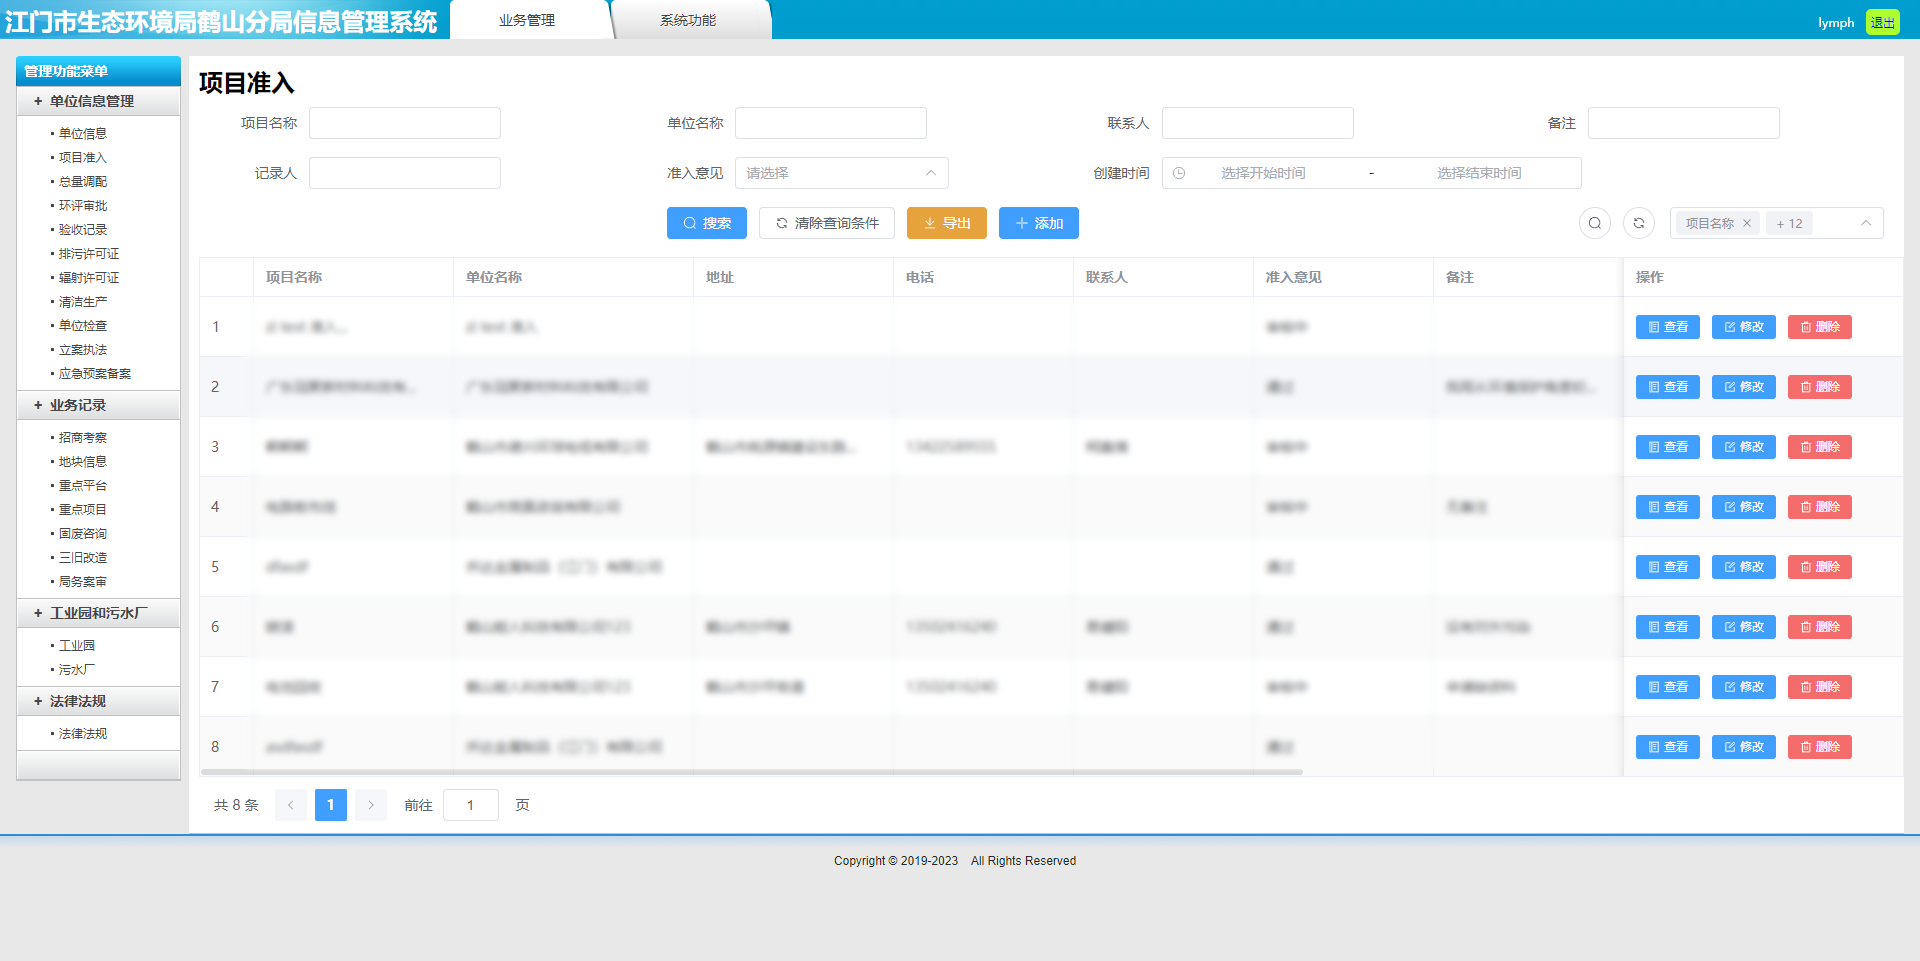
Task: Go to the previous page arrow
Action: (x=291, y=805)
